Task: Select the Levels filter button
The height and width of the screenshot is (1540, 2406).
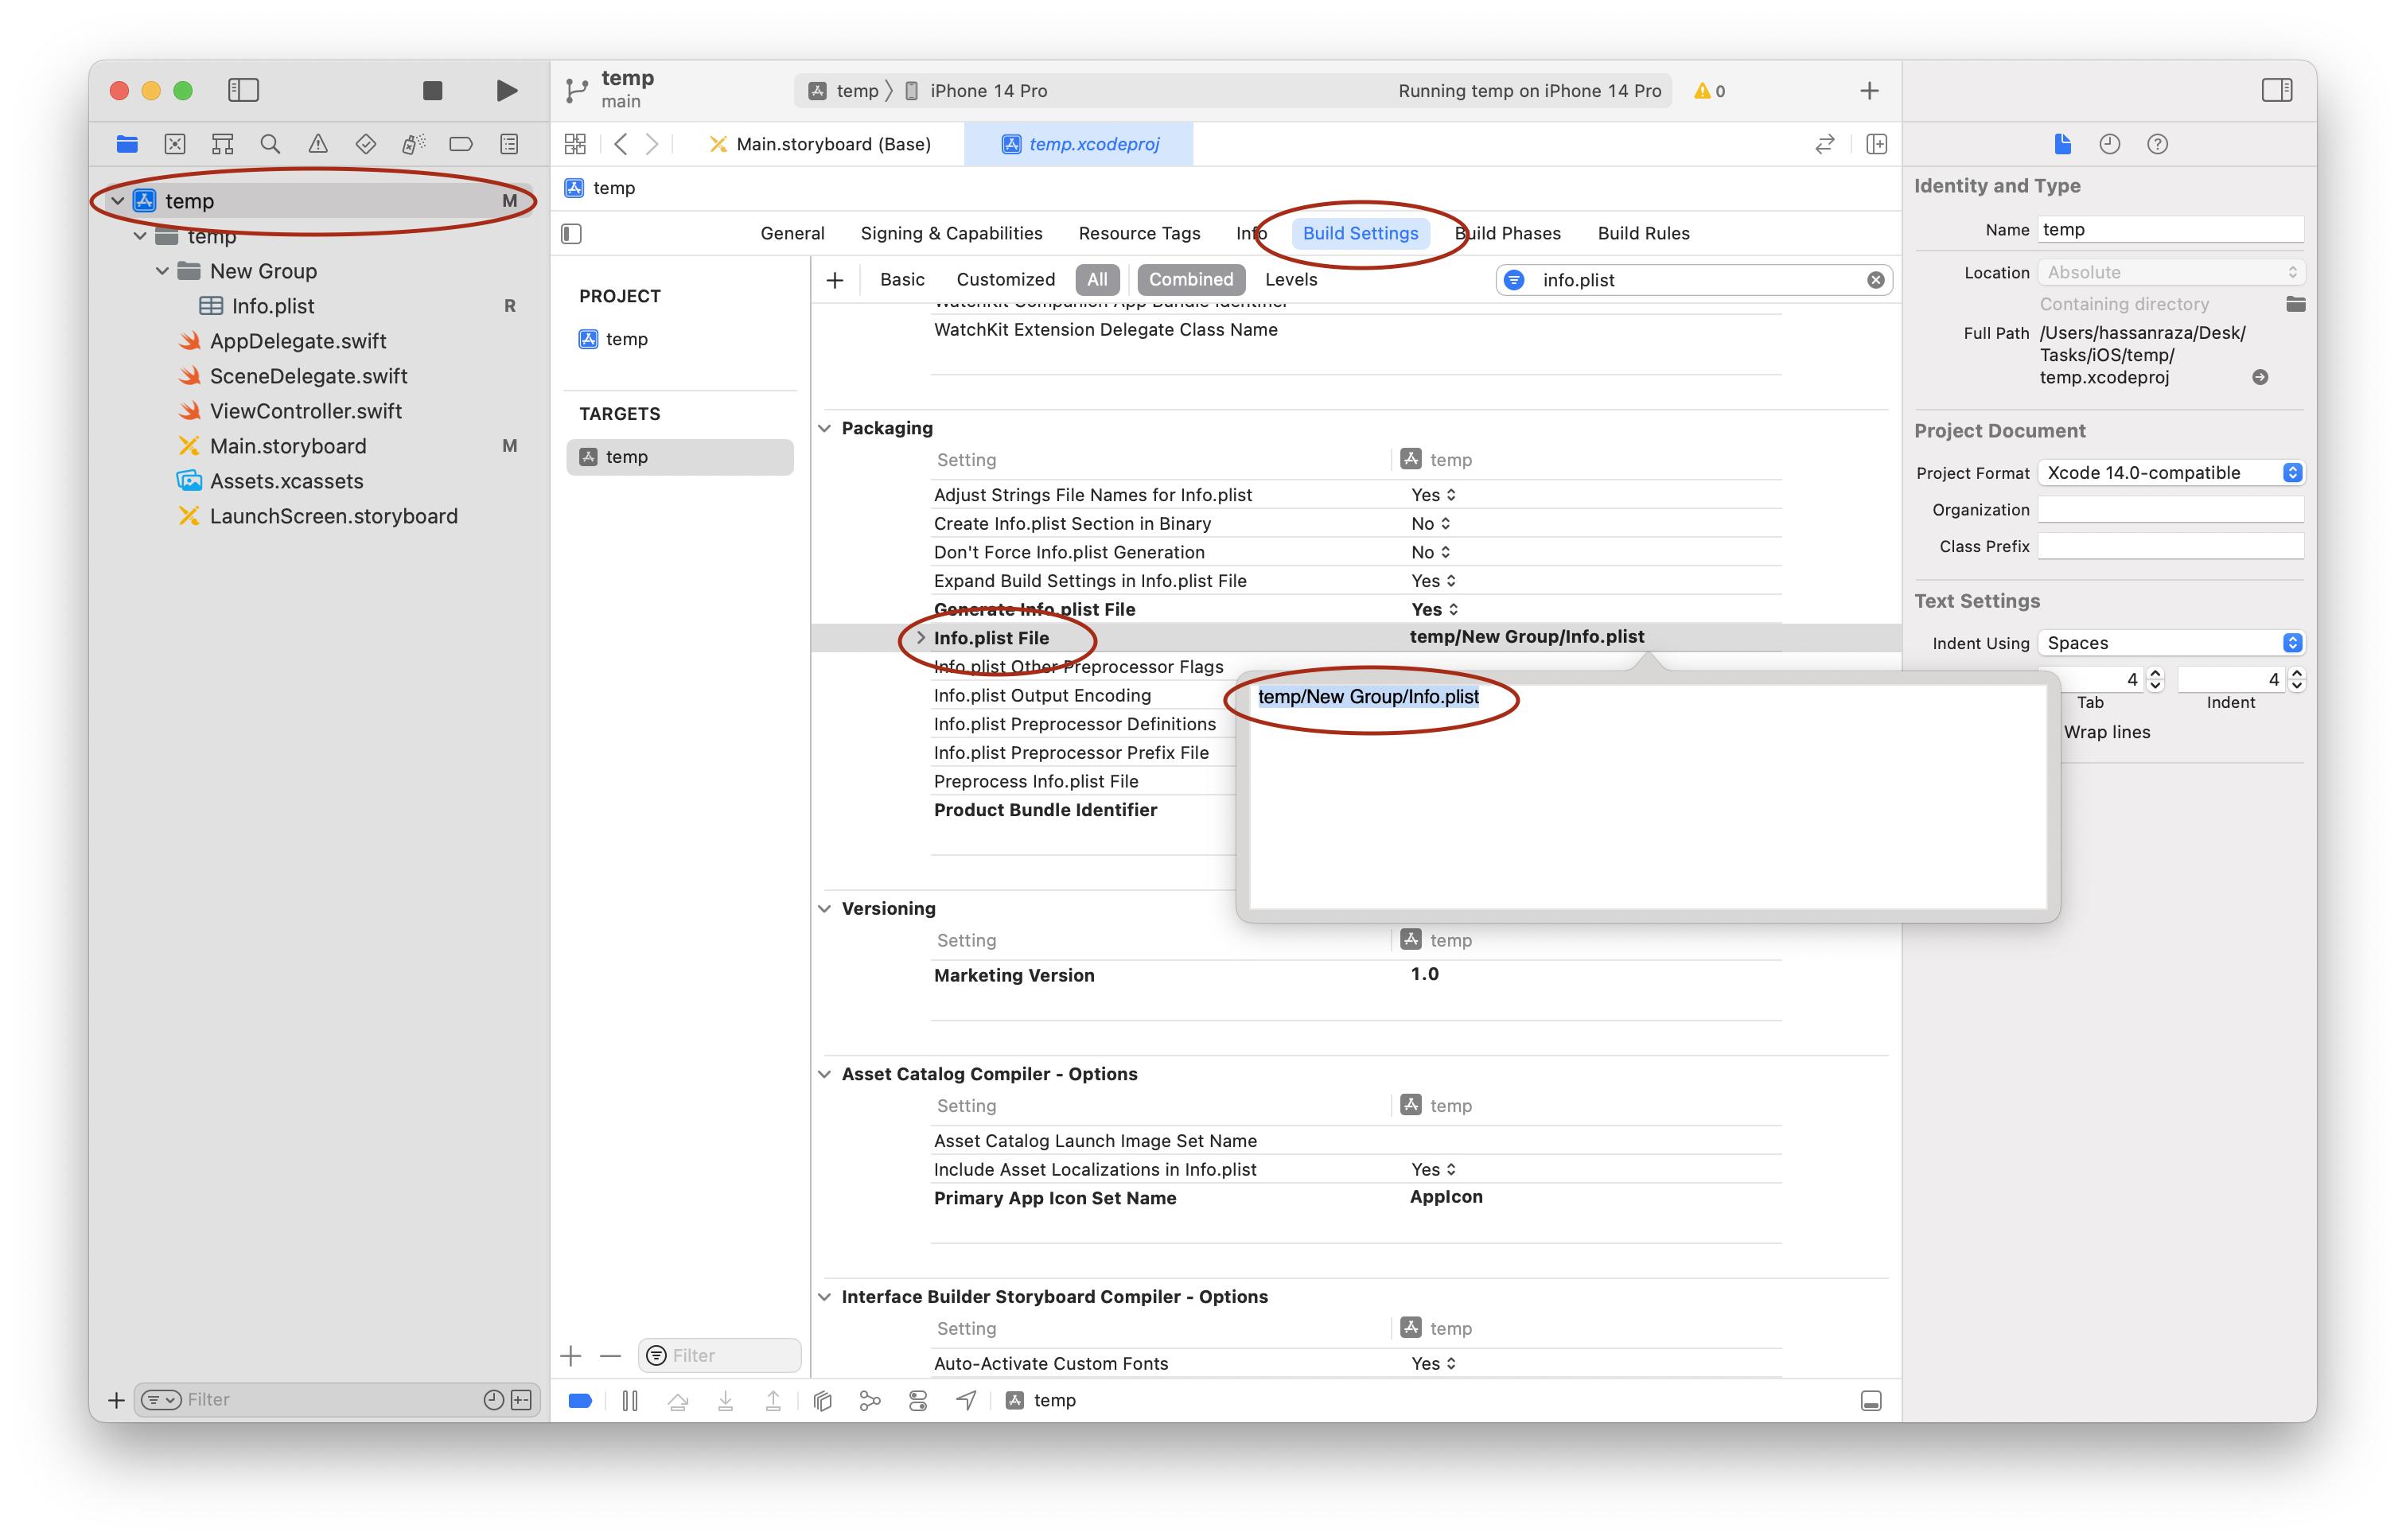Action: click(x=1290, y=280)
